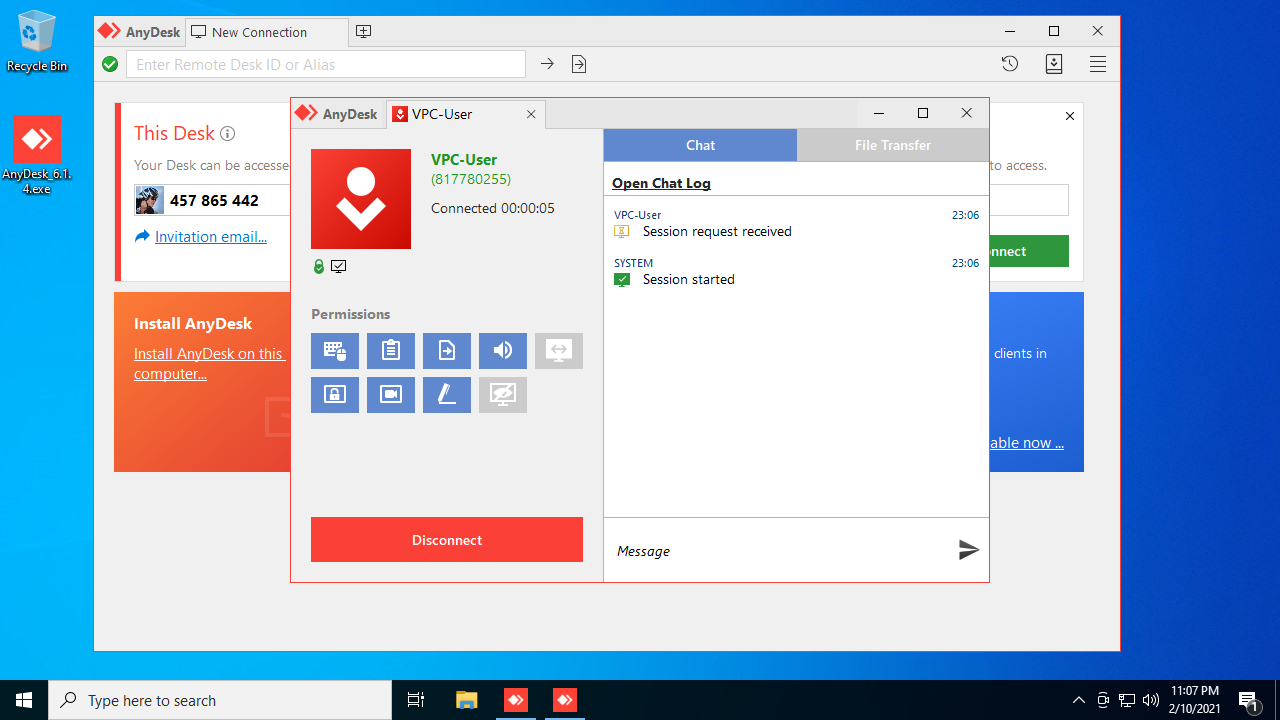Toggle keyboard and mouse control permission
The width and height of the screenshot is (1280, 720).
pos(335,351)
